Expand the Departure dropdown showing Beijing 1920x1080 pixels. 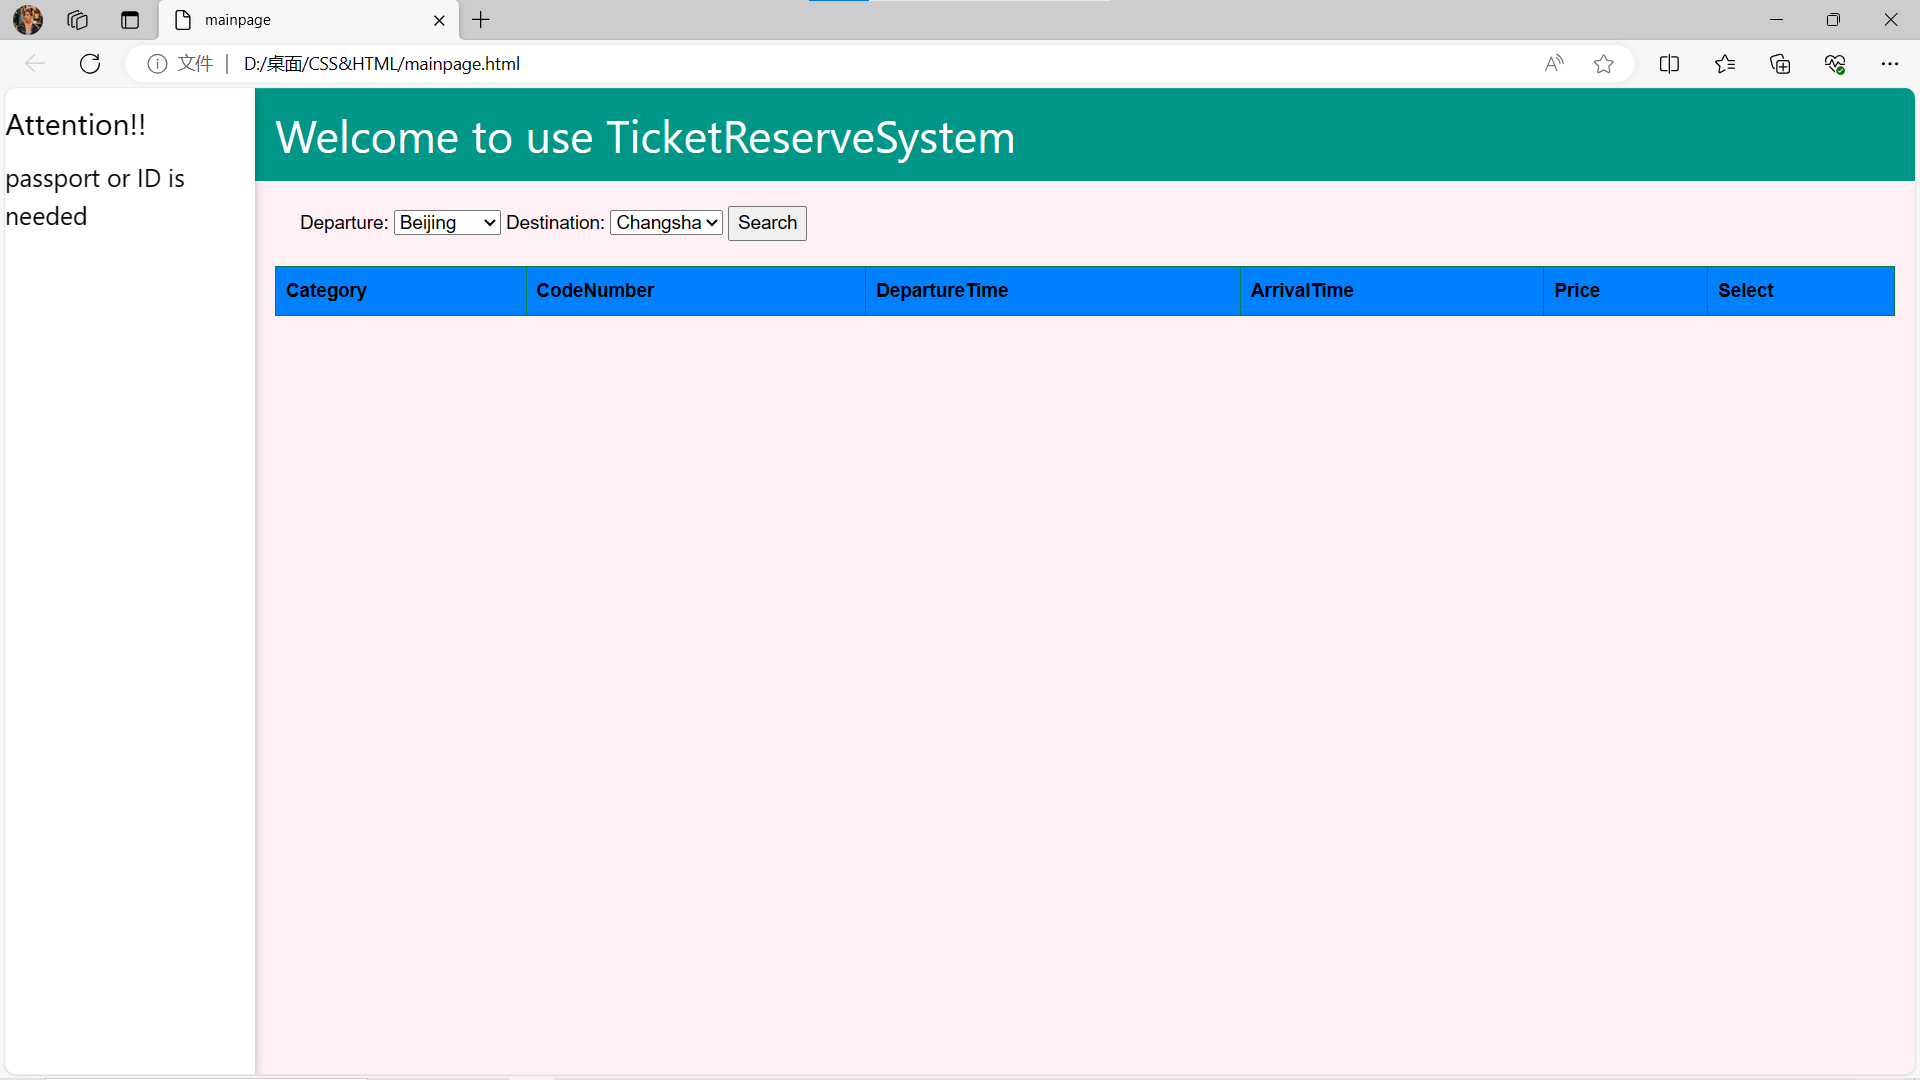(x=447, y=222)
